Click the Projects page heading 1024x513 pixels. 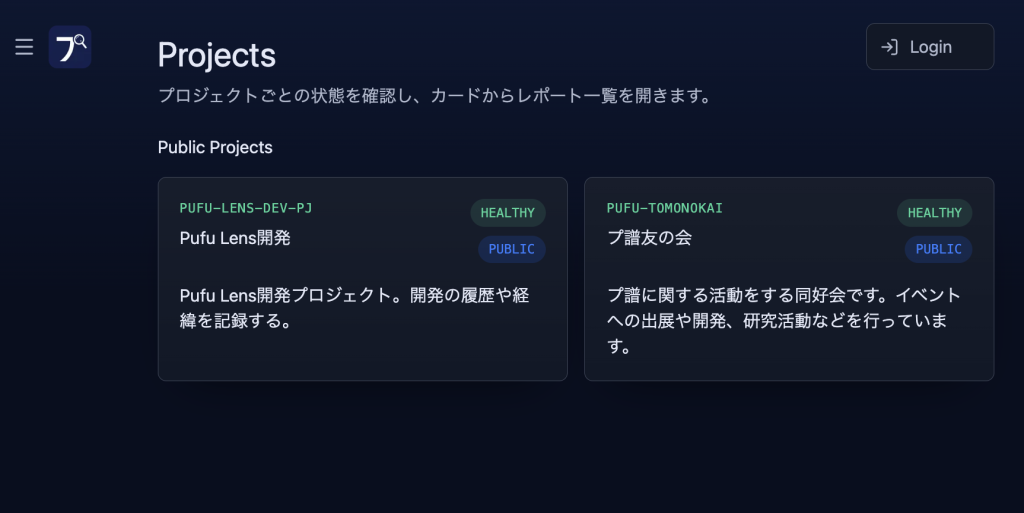217,55
